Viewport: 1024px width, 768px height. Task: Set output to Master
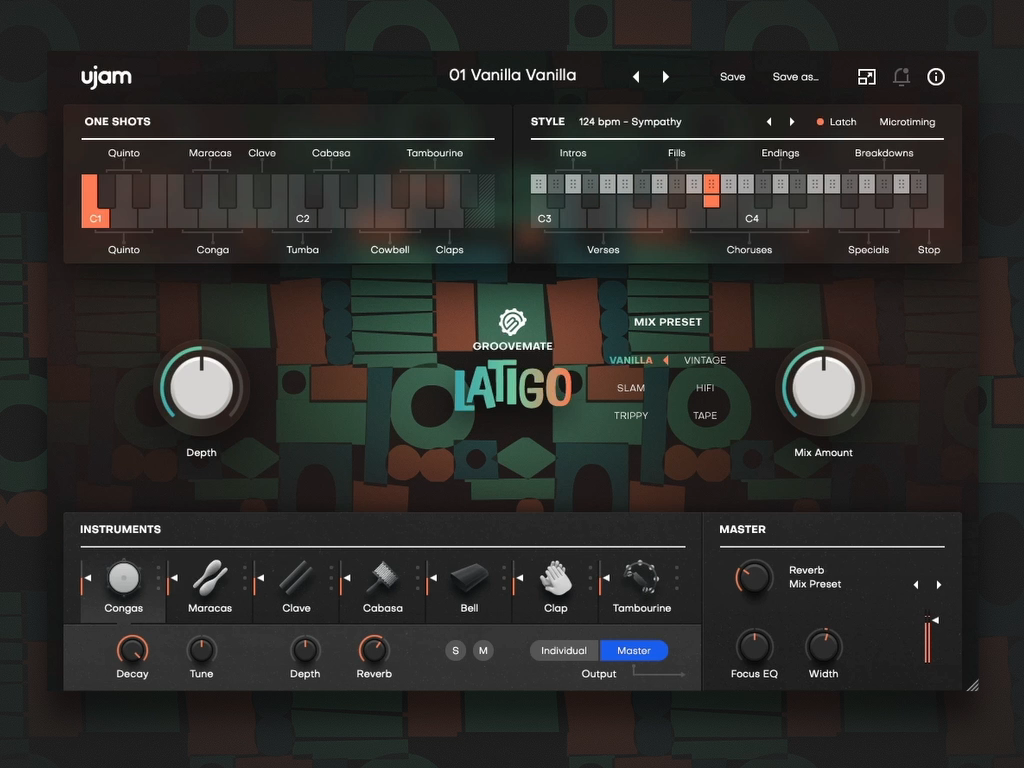point(633,650)
